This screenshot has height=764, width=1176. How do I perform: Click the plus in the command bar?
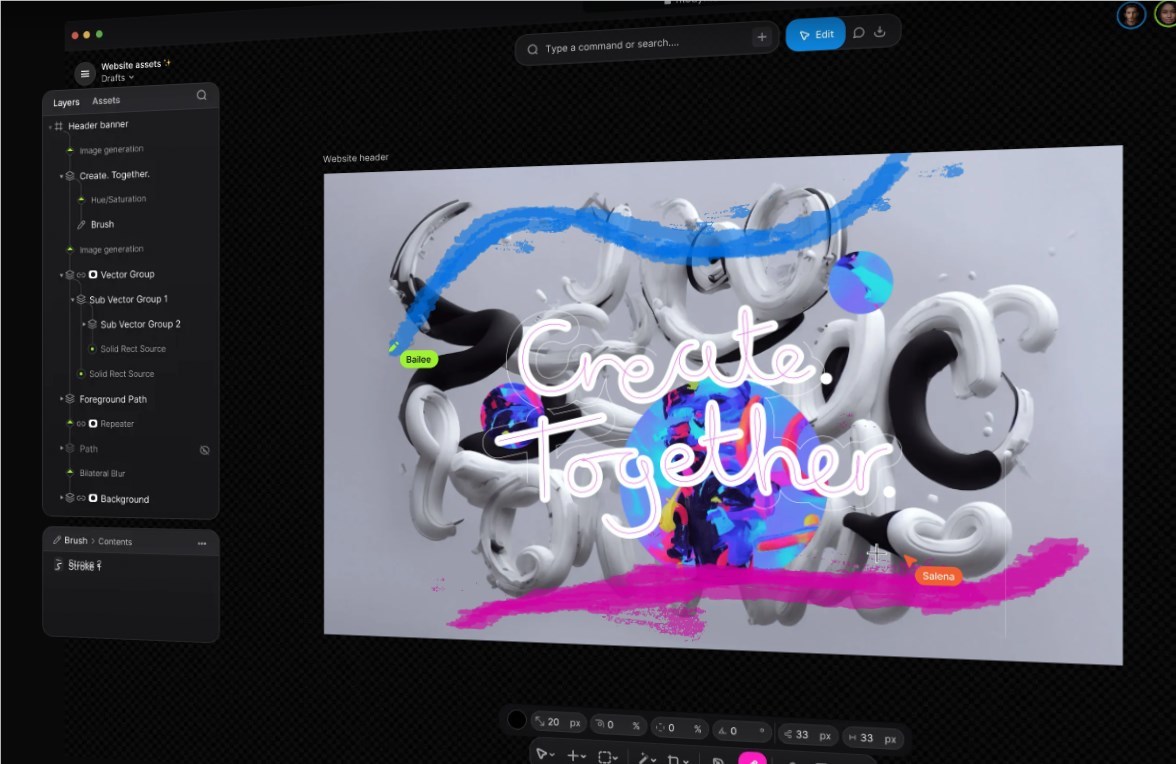point(762,37)
